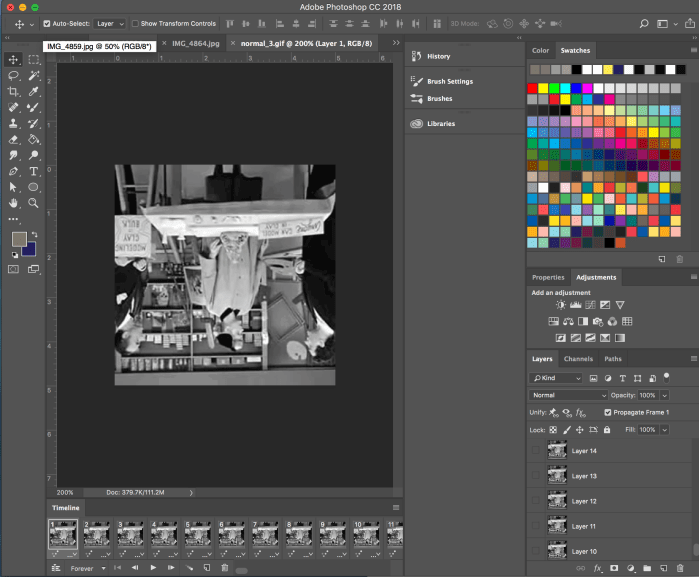Add a Levels adjustment

tap(576, 305)
